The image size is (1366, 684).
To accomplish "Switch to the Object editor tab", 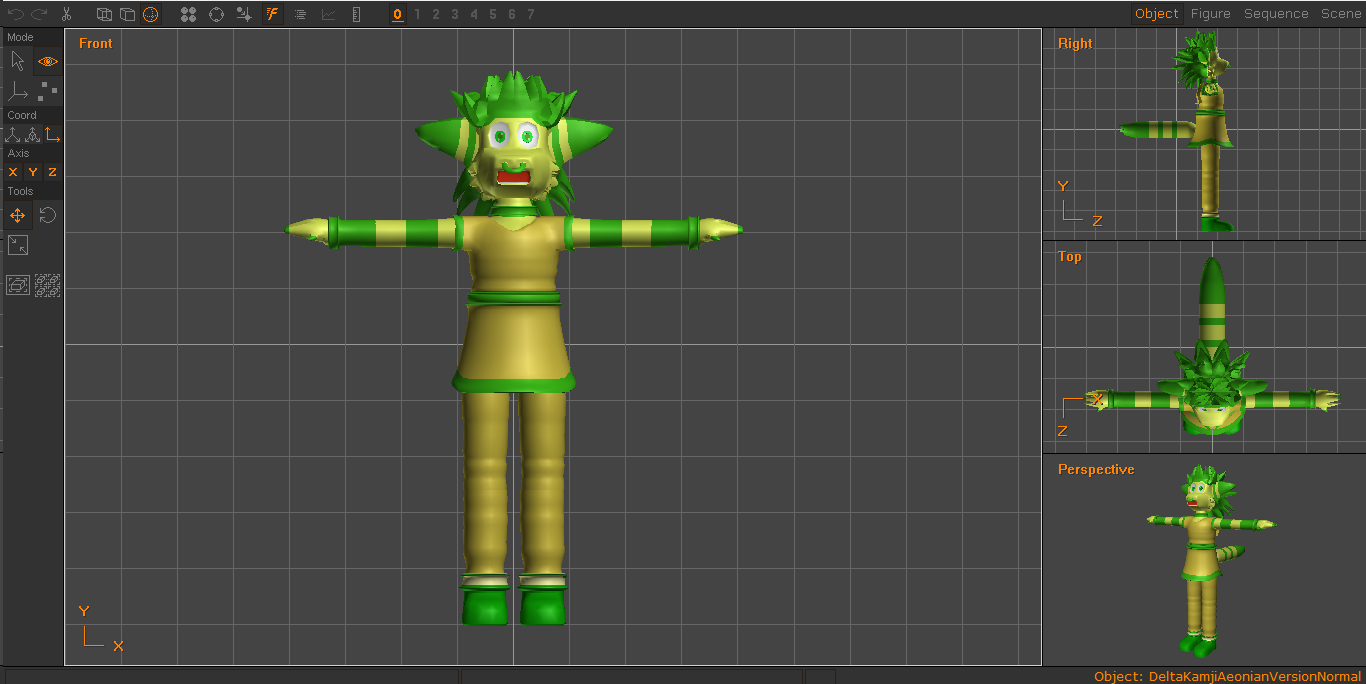I will 1157,14.
